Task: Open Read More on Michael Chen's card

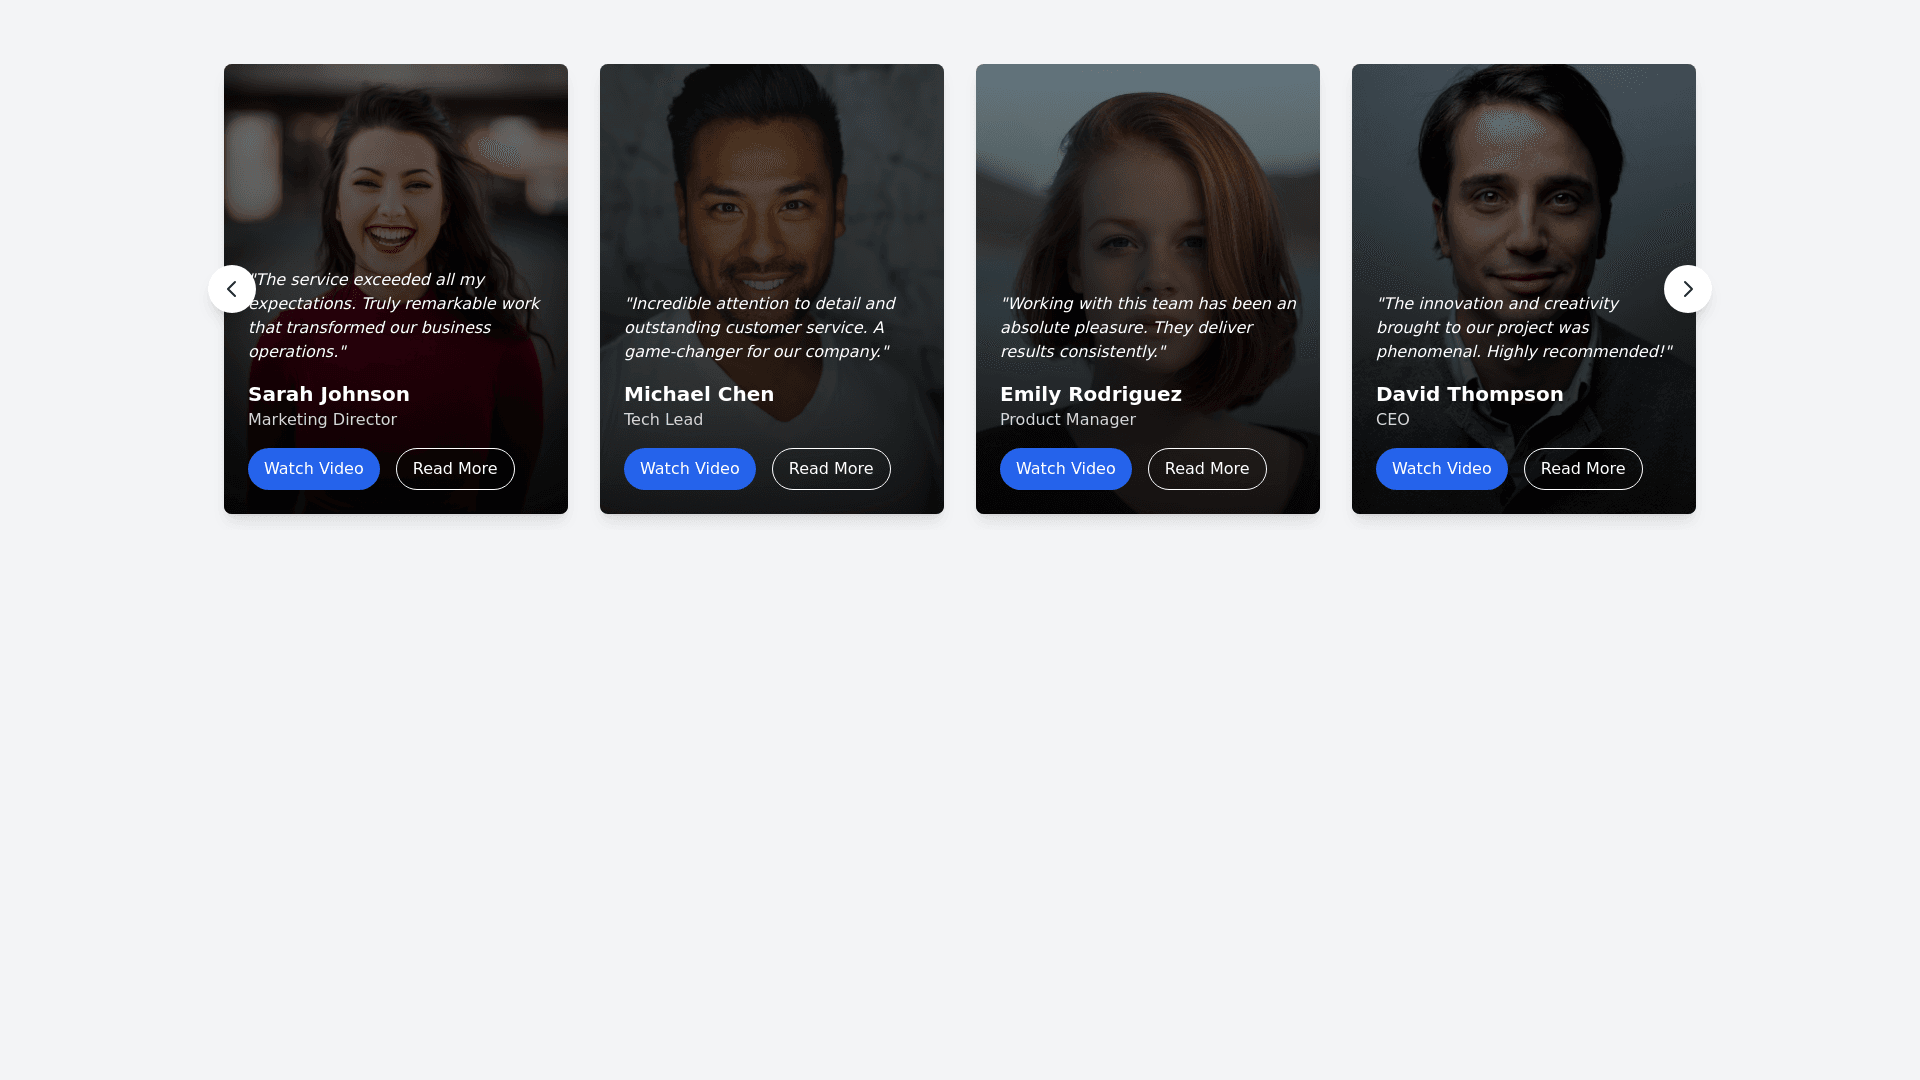Action: (831, 469)
